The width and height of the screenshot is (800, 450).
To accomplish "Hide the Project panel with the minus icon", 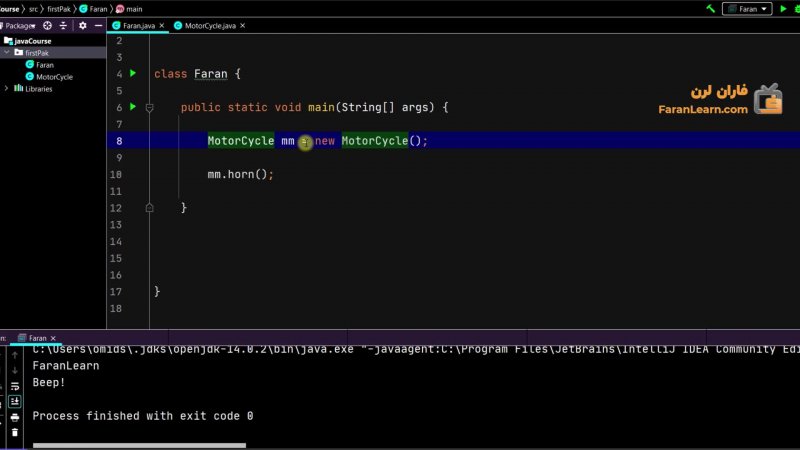I will (x=98, y=25).
